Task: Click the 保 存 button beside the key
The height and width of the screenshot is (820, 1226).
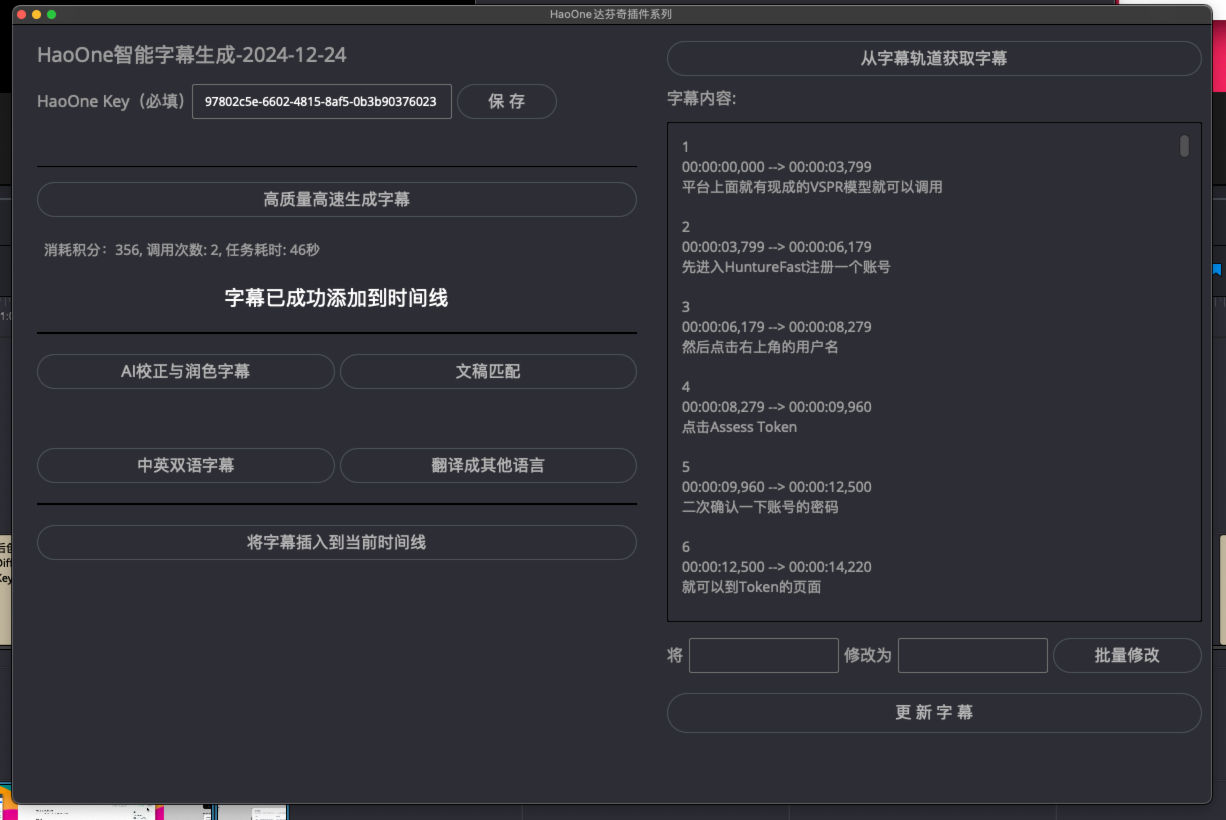Action: click(x=507, y=101)
